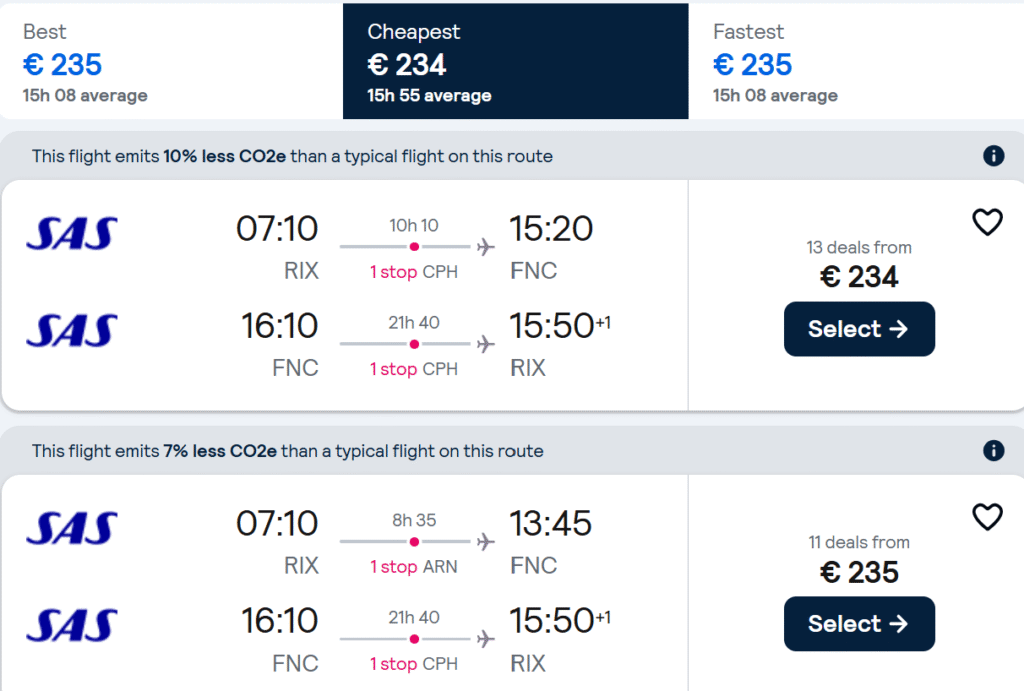Click the plane icon on 10h 10 flight
Image resolution: width=1024 pixels, height=691 pixels.
[x=485, y=248]
